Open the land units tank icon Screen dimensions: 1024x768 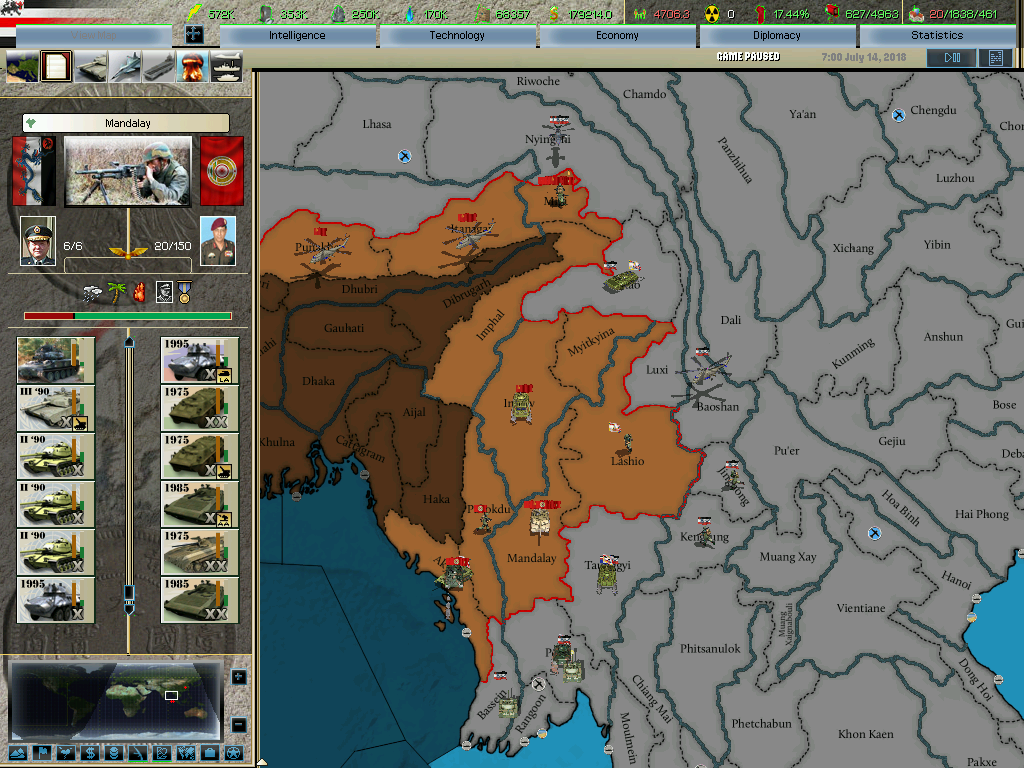[x=91, y=67]
